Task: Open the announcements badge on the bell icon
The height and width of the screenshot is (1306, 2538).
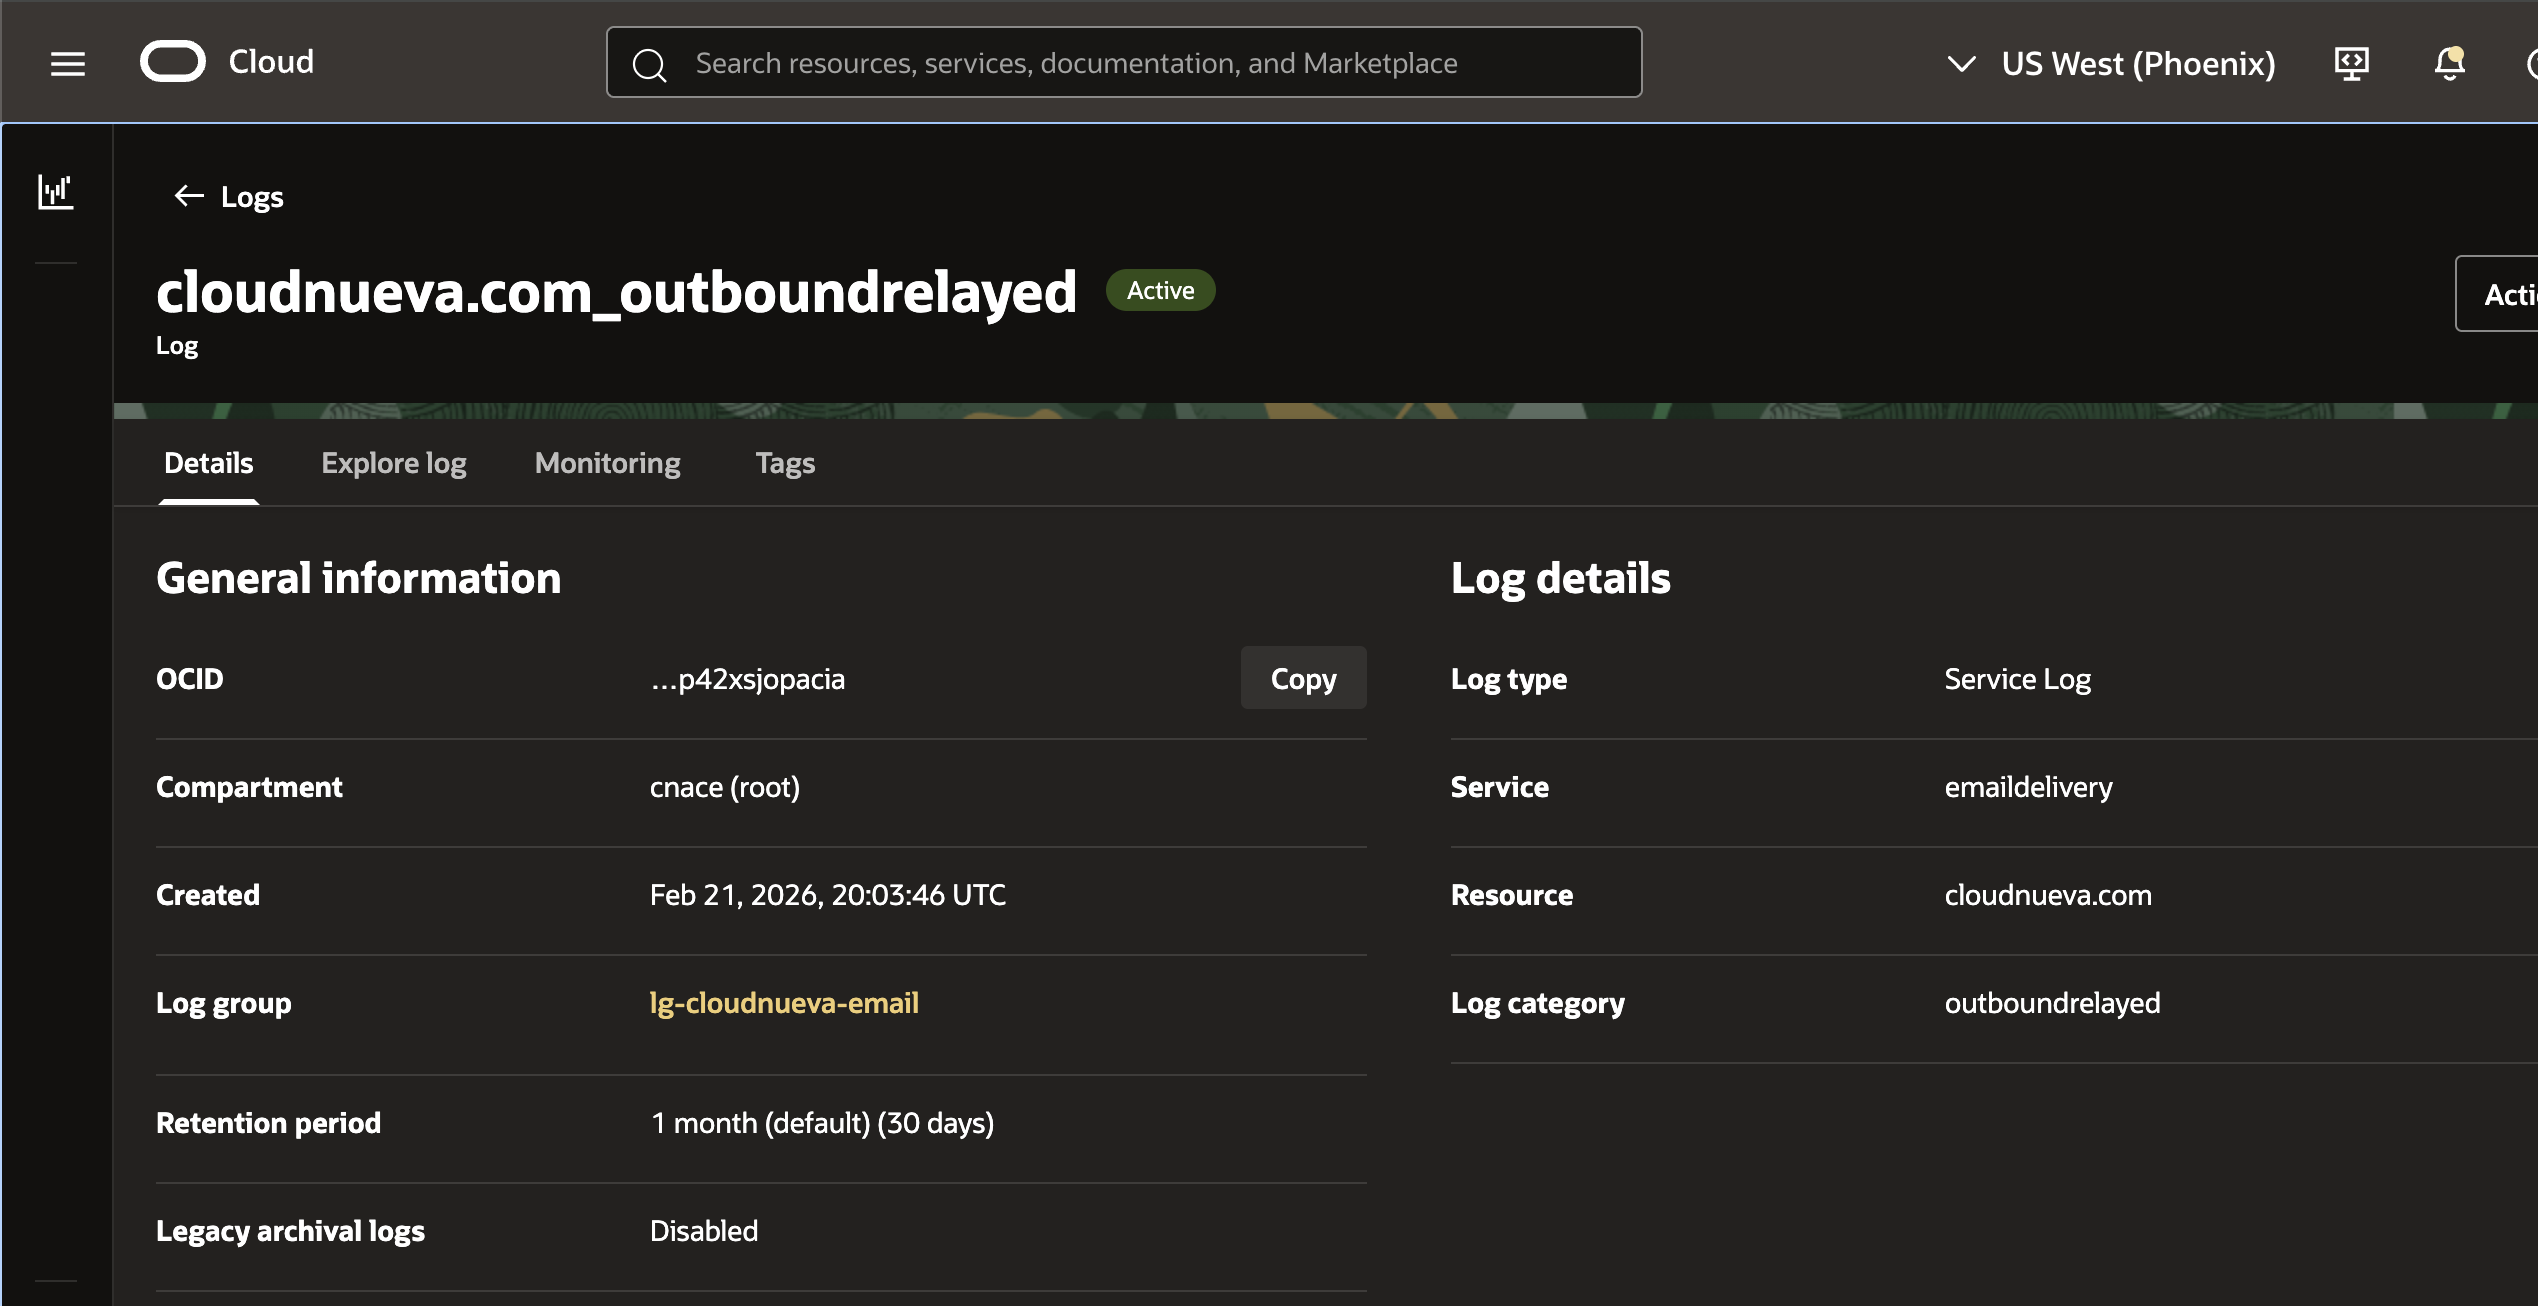Action: pos(2455,52)
